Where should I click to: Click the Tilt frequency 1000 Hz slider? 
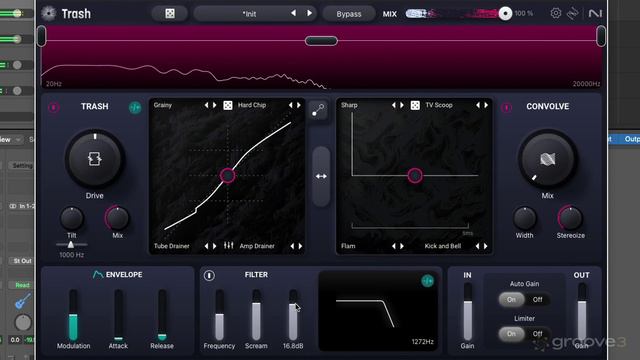(71, 245)
